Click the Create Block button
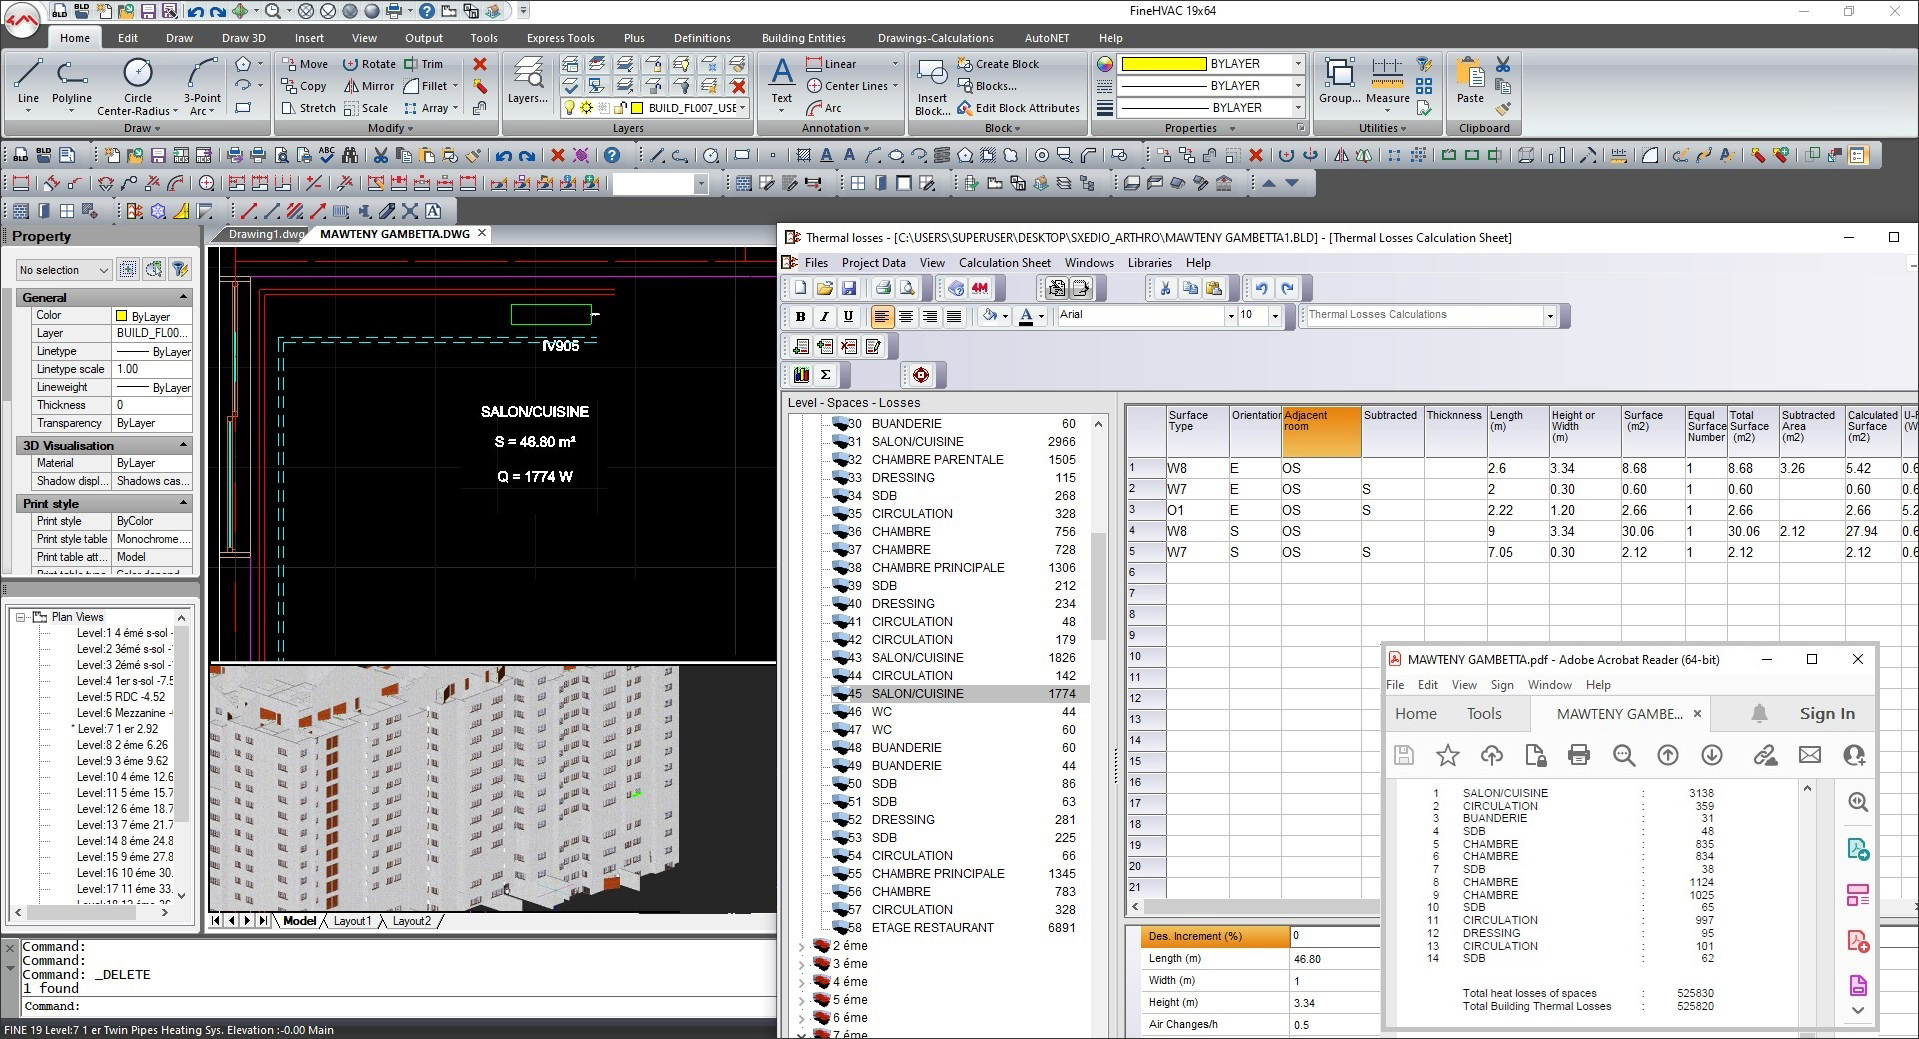Viewport: 1919px width, 1039px height. coord(998,64)
